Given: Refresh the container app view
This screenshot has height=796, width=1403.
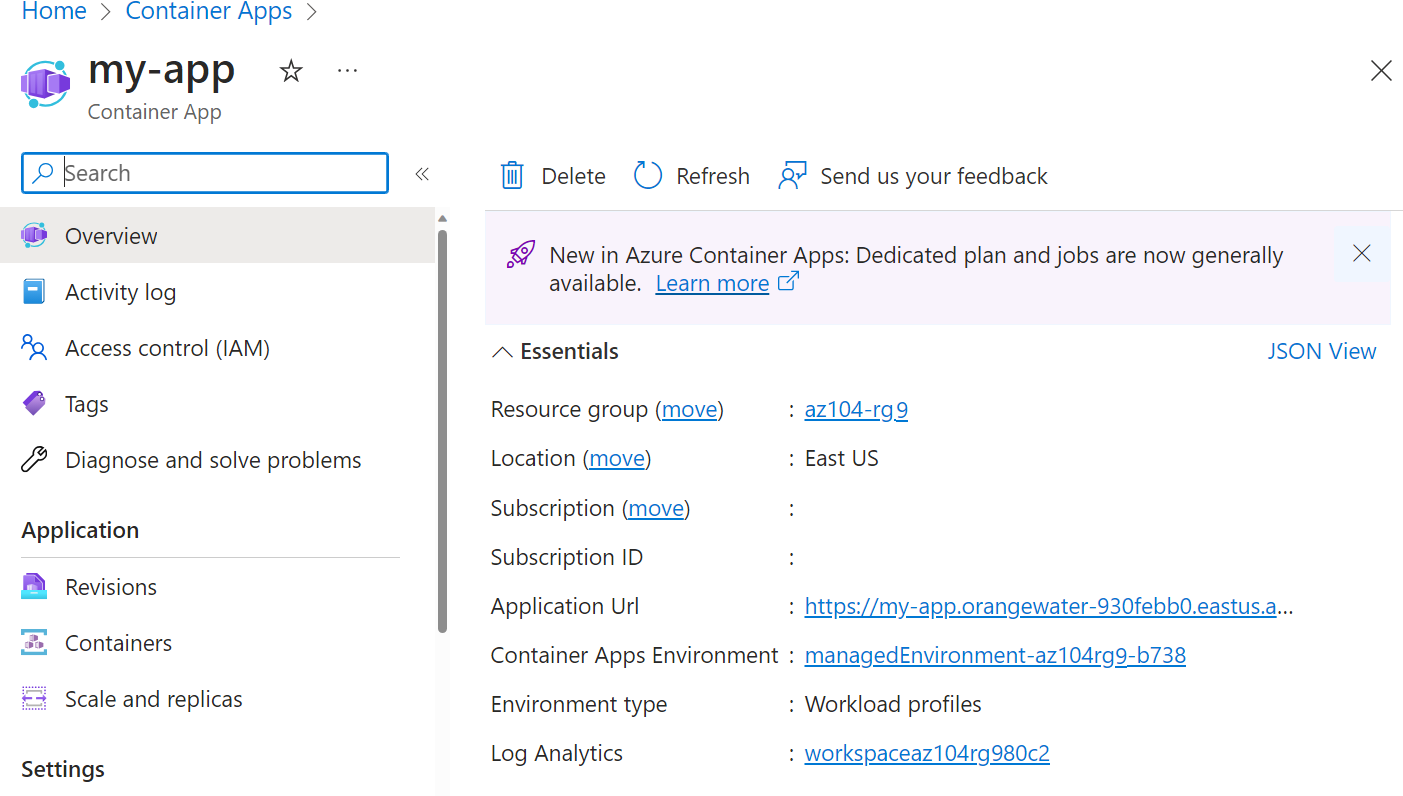Looking at the screenshot, I should (691, 175).
